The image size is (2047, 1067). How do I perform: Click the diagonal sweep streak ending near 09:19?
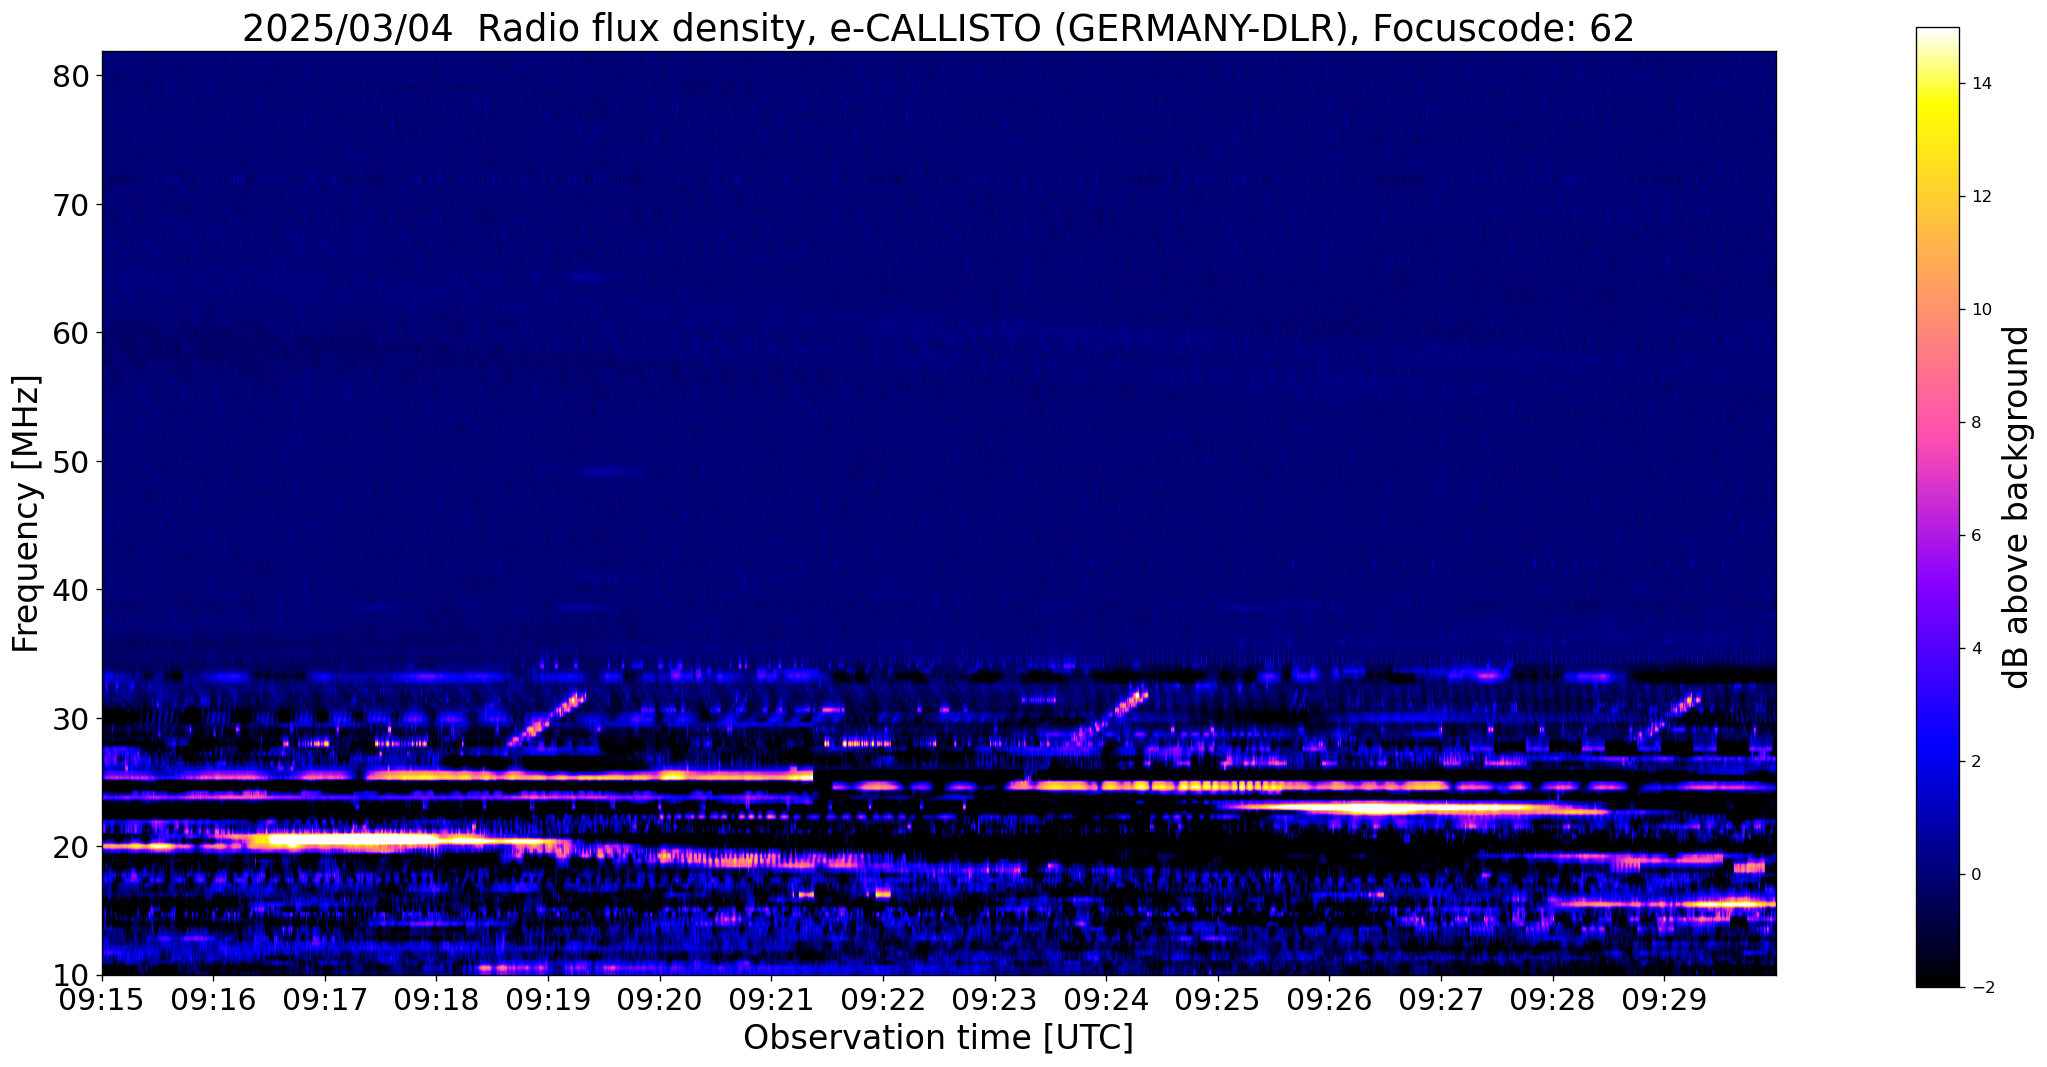[546, 720]
